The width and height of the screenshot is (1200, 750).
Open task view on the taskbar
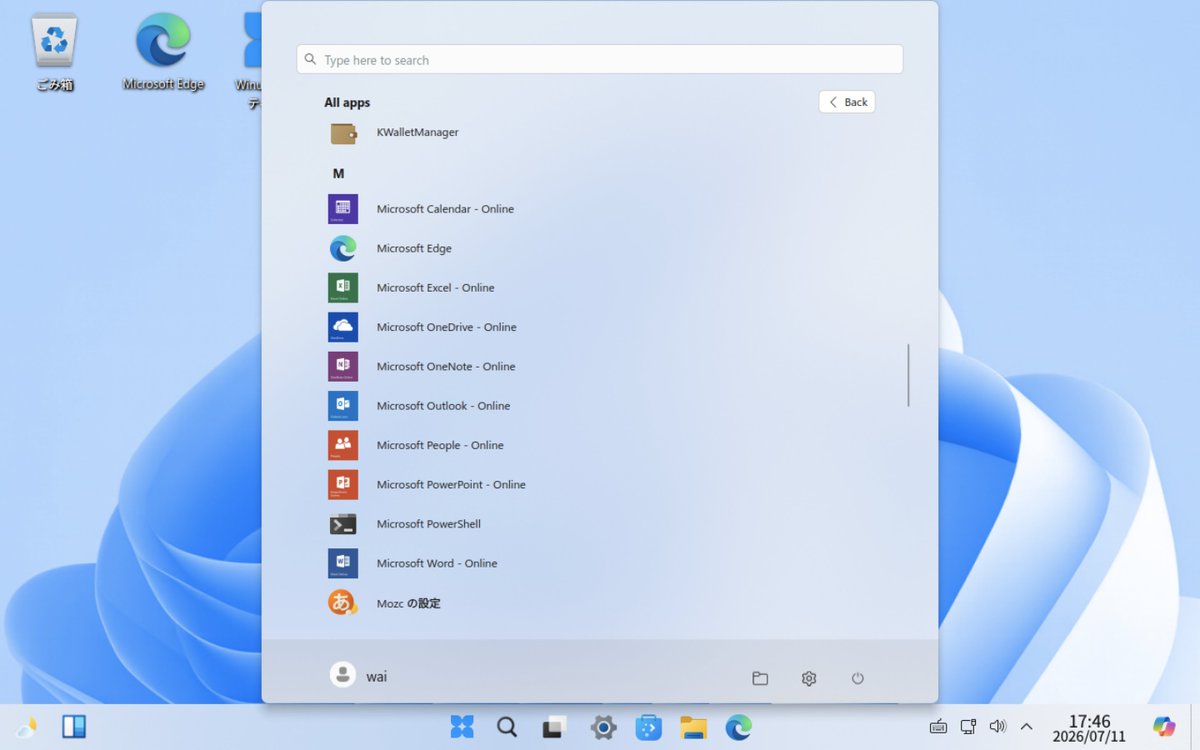pos(554,727)
